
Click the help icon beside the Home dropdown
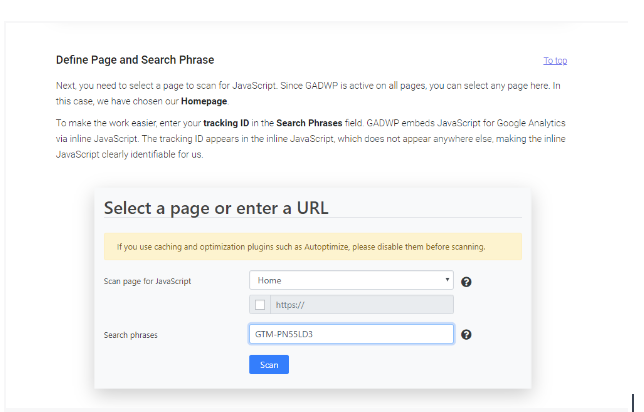[x=466, y=282]
